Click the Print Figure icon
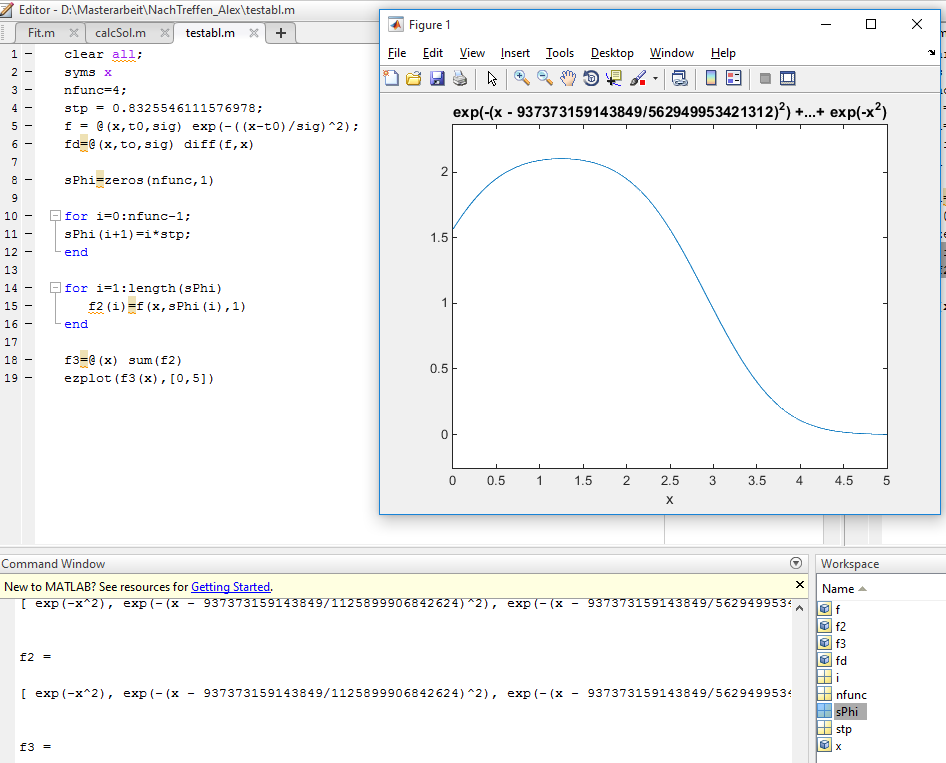946x763 pixels. point(459,78)
